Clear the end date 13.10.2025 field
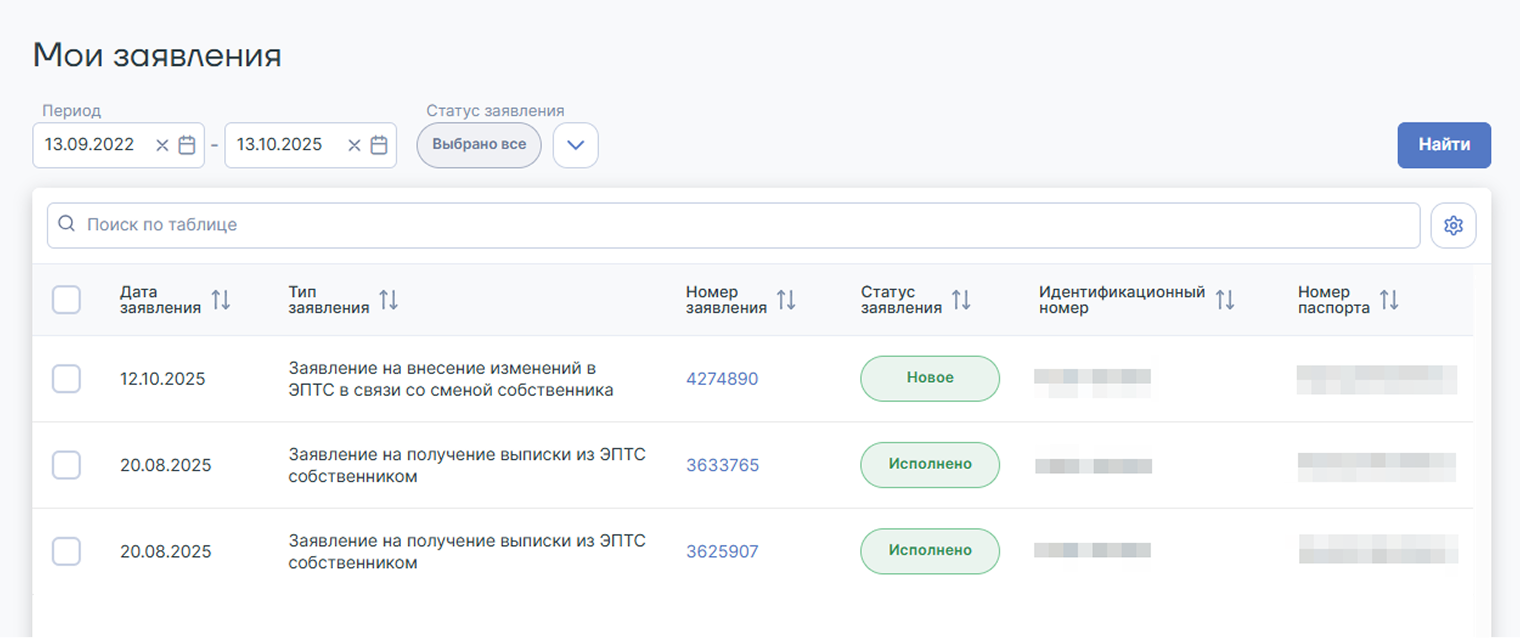1520x638 pixels. 354,145
